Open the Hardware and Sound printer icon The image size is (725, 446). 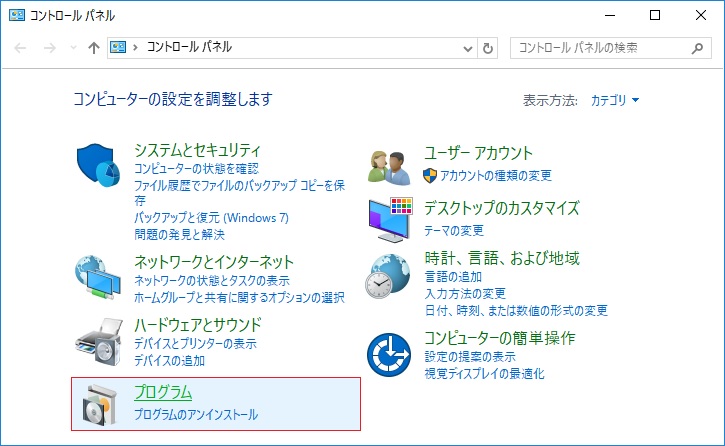(99, 342)
